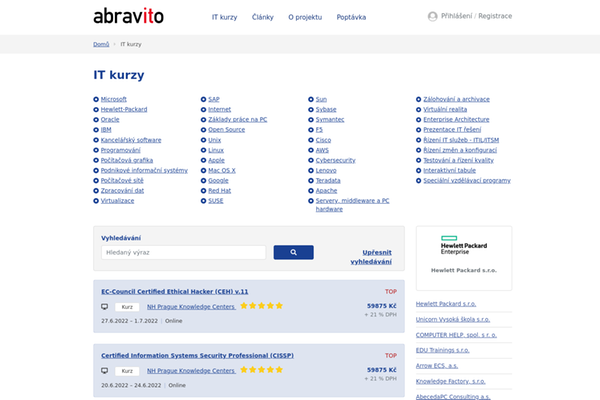Open the Cisco category
The image size is (600, 400).
[323, 140]
